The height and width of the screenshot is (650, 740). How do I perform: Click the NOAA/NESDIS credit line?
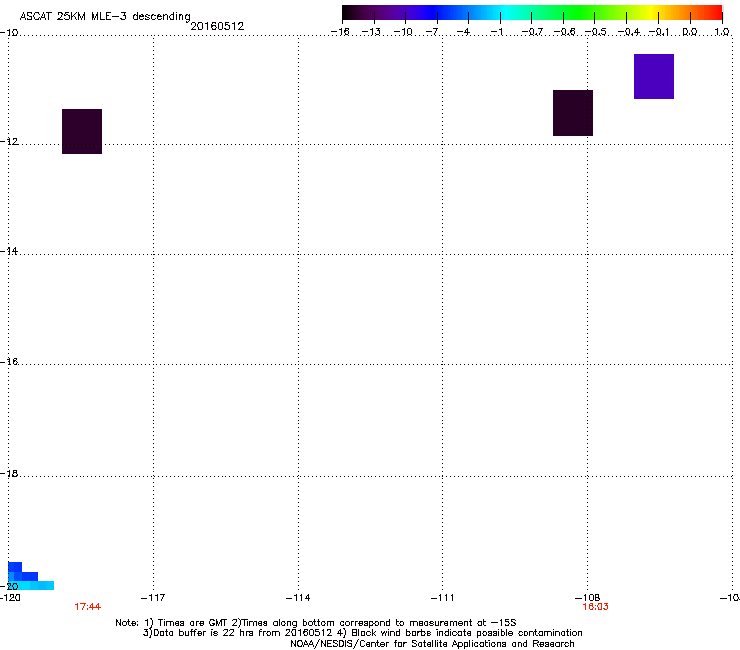click(432, 644)
